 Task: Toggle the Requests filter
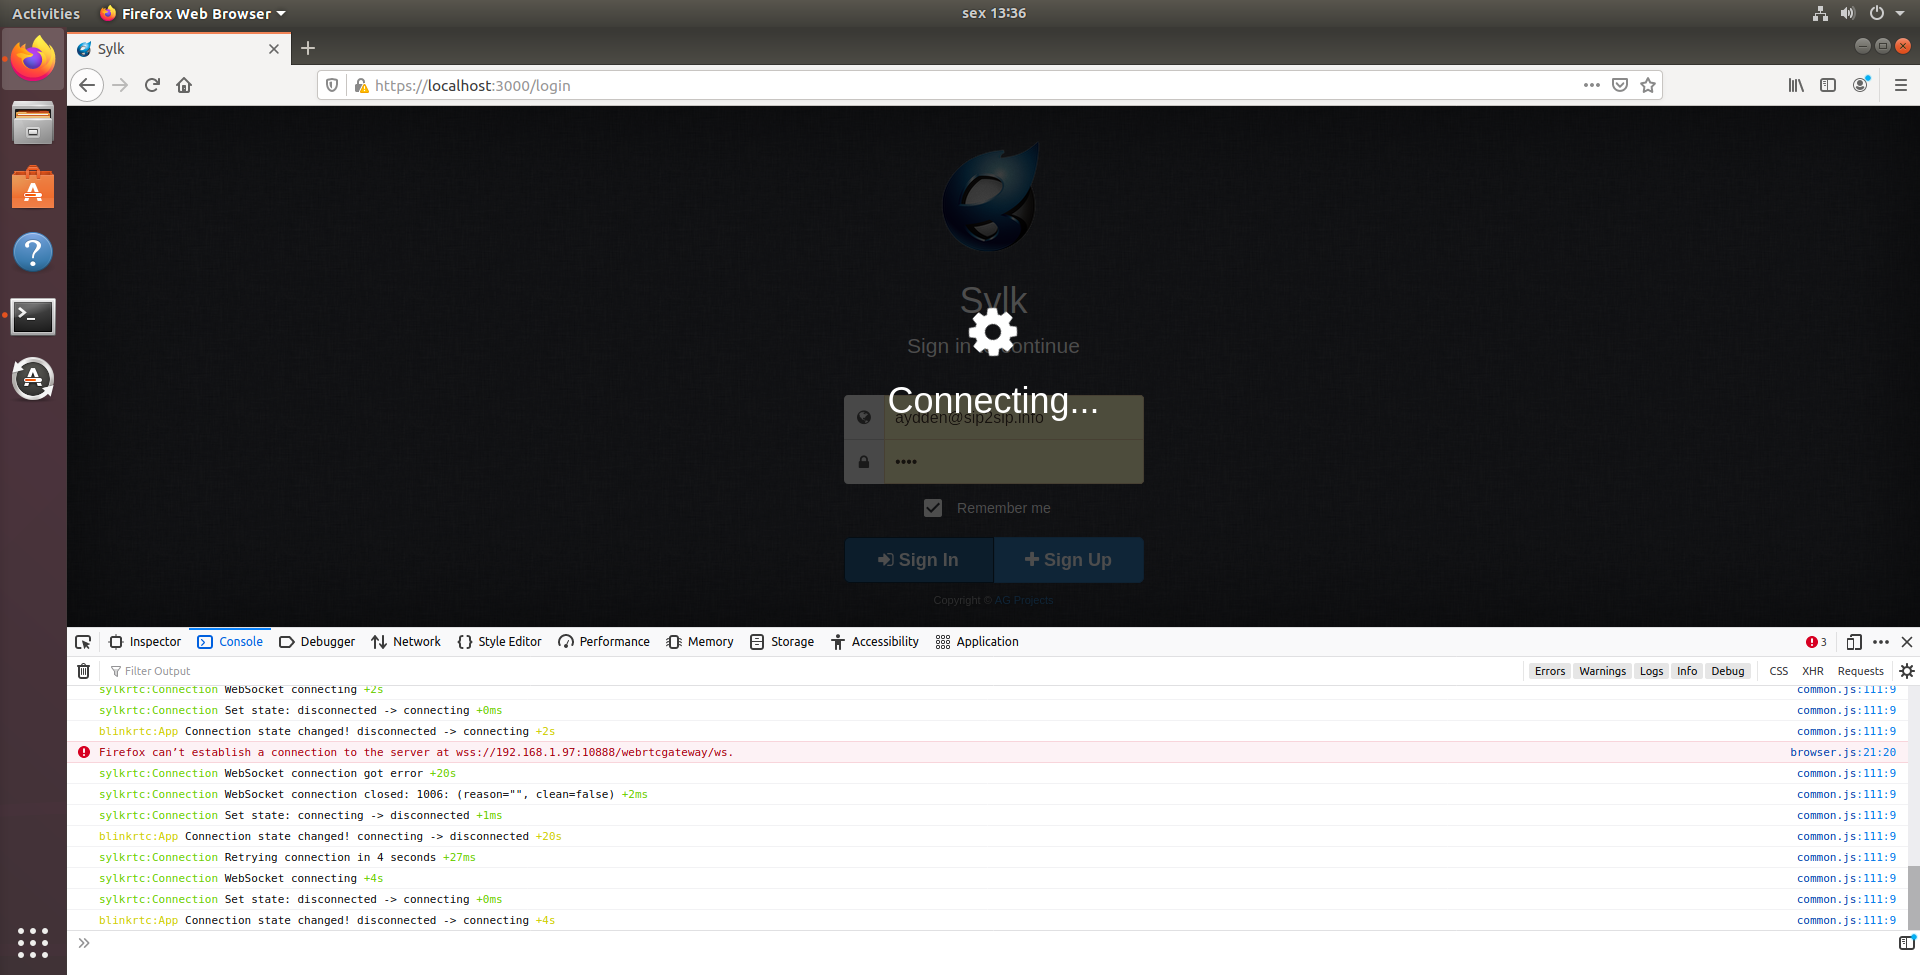pyautogui.click(x=1860, y=671)
